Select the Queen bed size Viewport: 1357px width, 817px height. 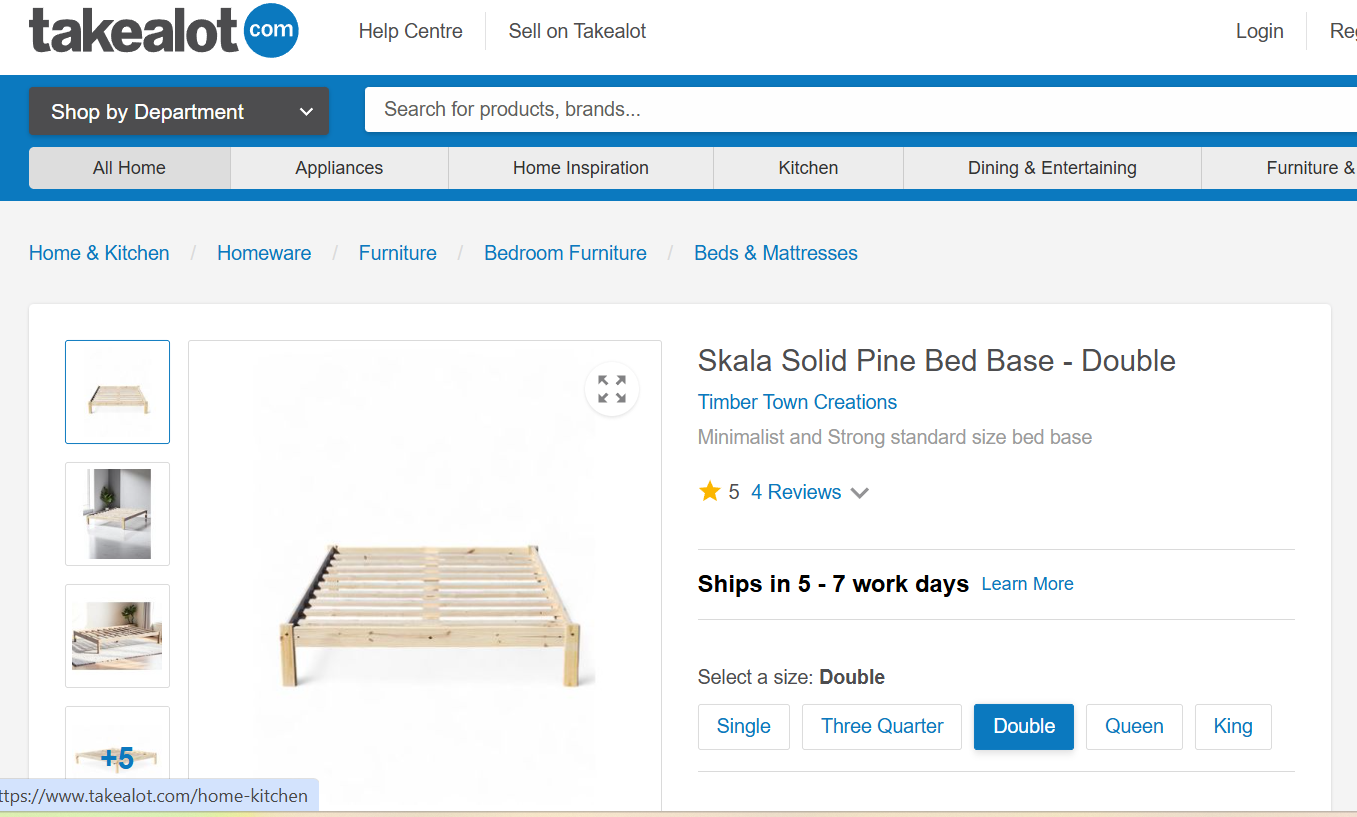(x=1134, y=726)
